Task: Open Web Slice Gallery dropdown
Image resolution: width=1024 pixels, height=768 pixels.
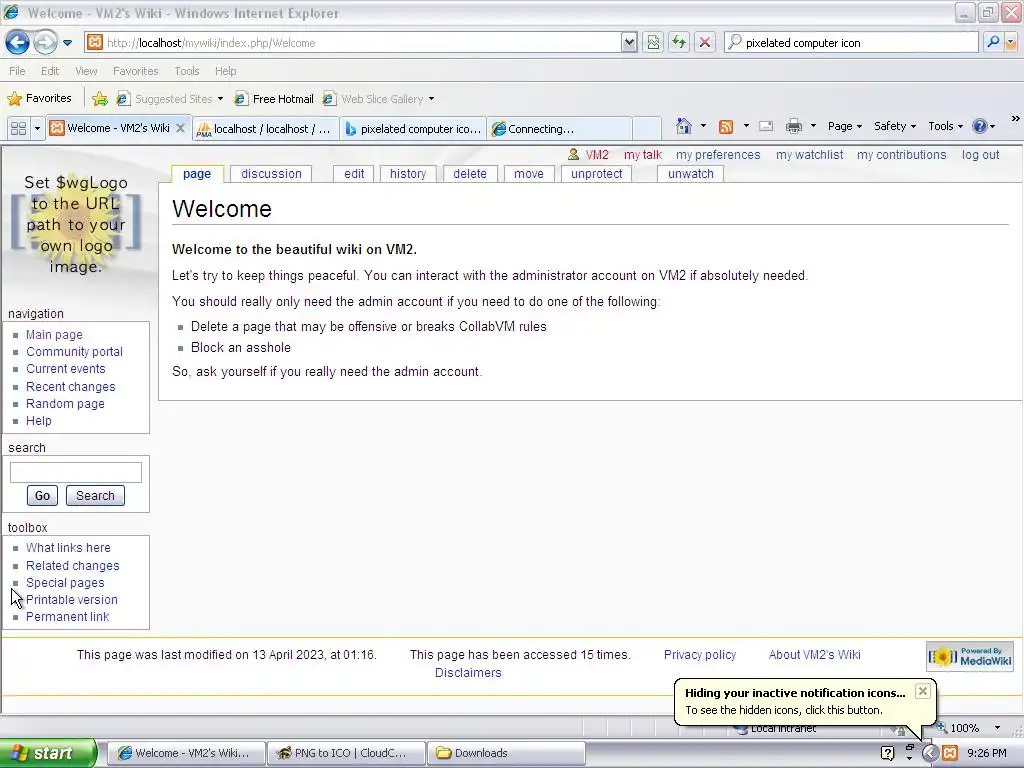Action: [379, 99]
